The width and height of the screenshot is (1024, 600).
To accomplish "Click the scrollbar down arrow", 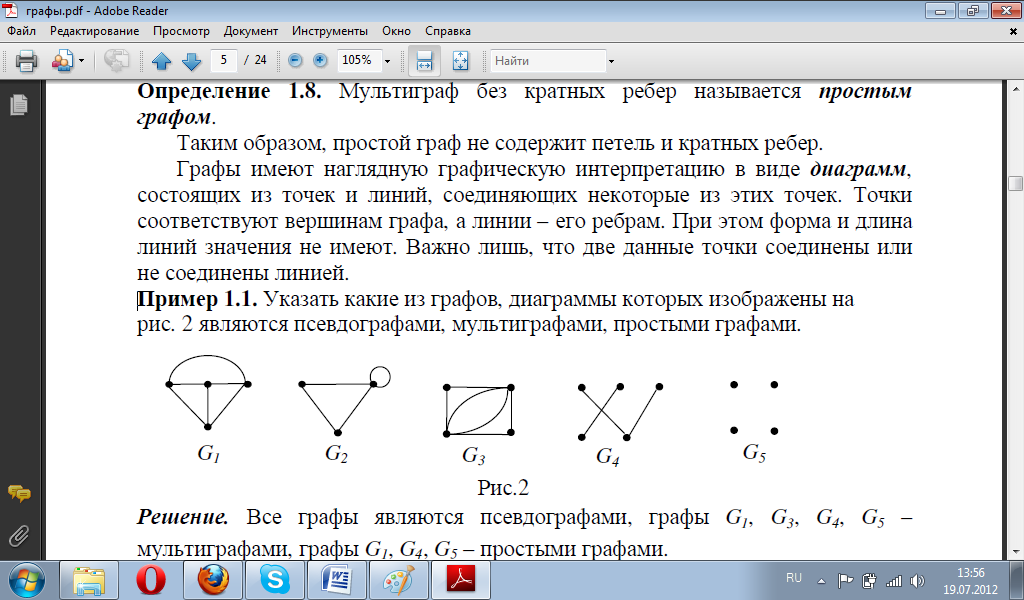I will pyautogui.click(x=1016, y=552).
